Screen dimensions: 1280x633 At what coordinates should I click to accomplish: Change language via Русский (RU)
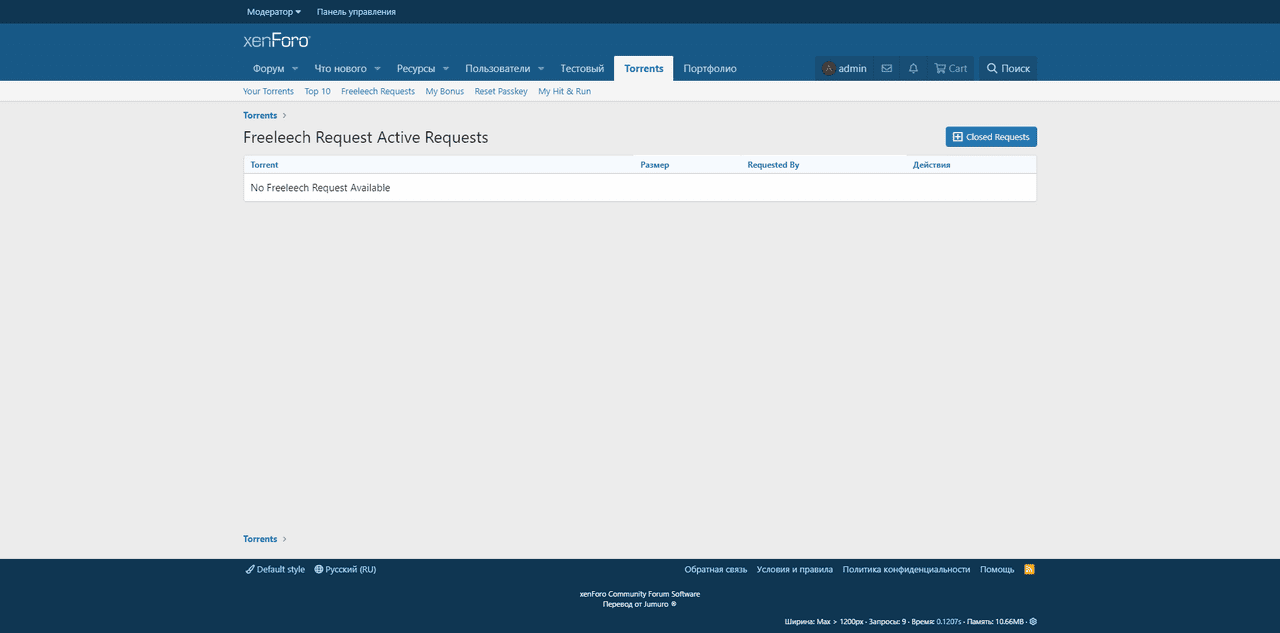(x=345, y=569)
